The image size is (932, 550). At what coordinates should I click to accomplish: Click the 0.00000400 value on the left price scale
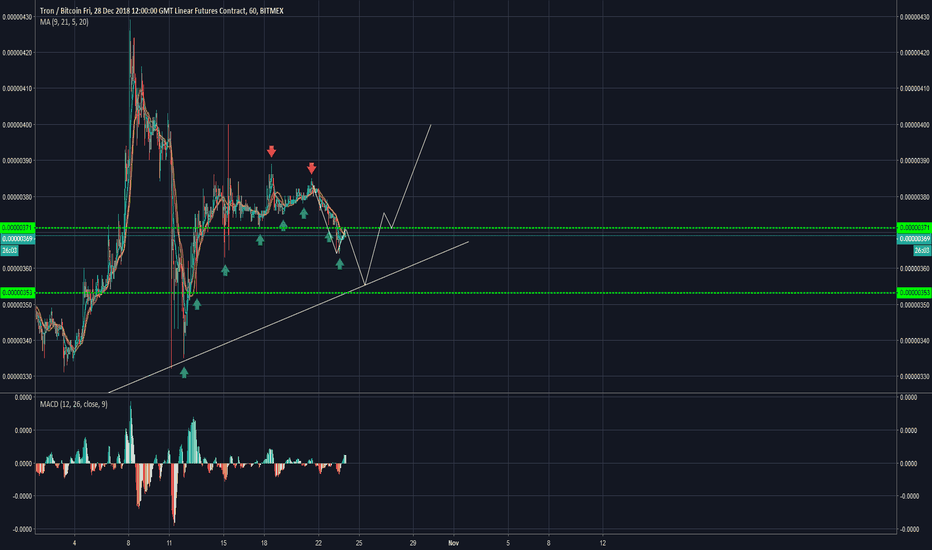17,125
